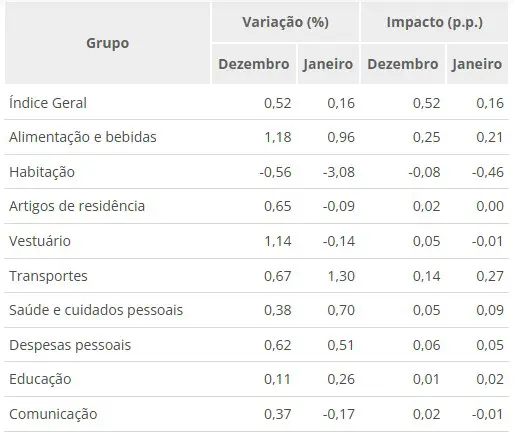The width and height of the screenshot is (514, 436).
Task: Click the Comunicação row label
Action: tap(53, 414)
